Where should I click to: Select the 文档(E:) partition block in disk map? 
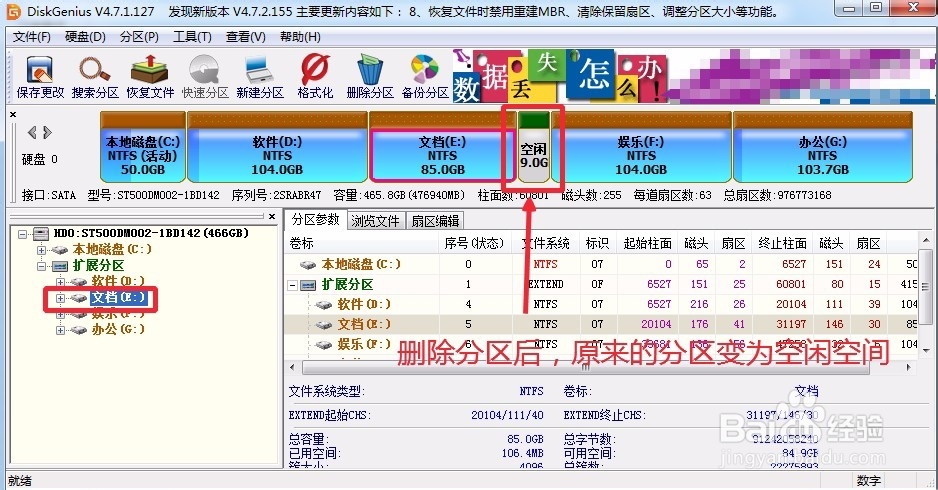point(442,147)
